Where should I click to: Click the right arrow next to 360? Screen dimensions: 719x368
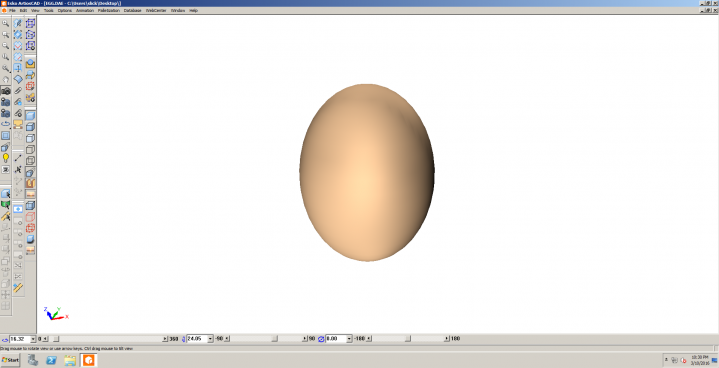(165, 339)
